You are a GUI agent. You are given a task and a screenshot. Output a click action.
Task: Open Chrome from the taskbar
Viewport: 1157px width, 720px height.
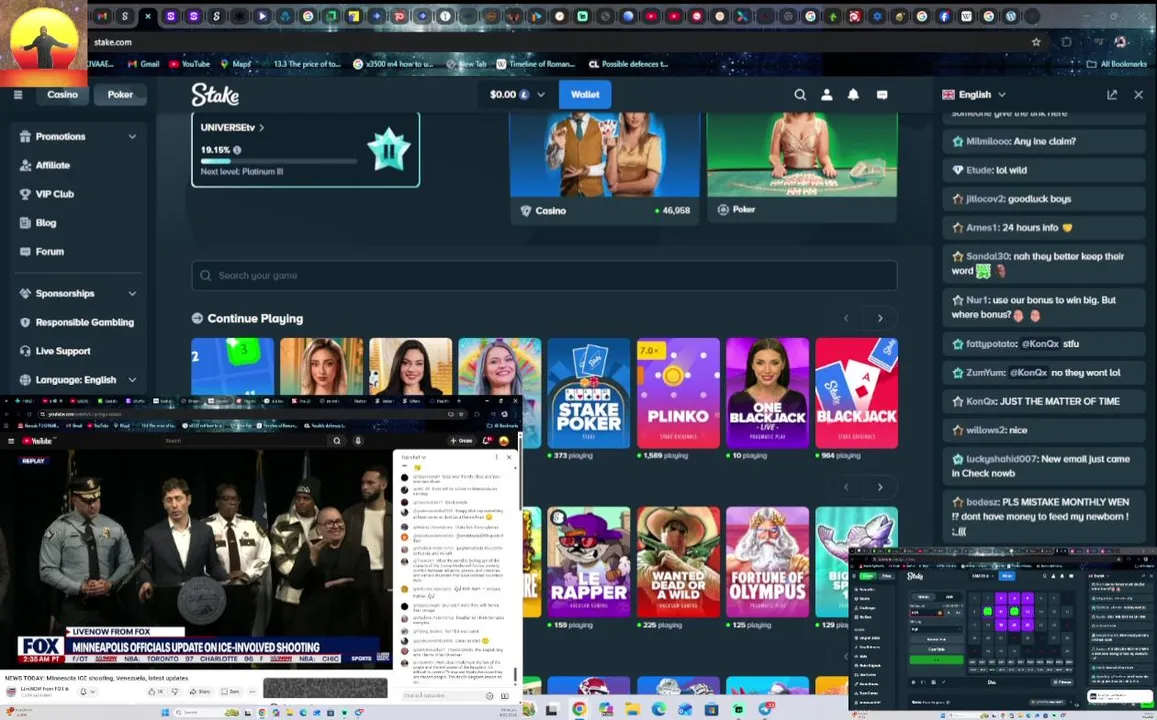coord(579,710)
